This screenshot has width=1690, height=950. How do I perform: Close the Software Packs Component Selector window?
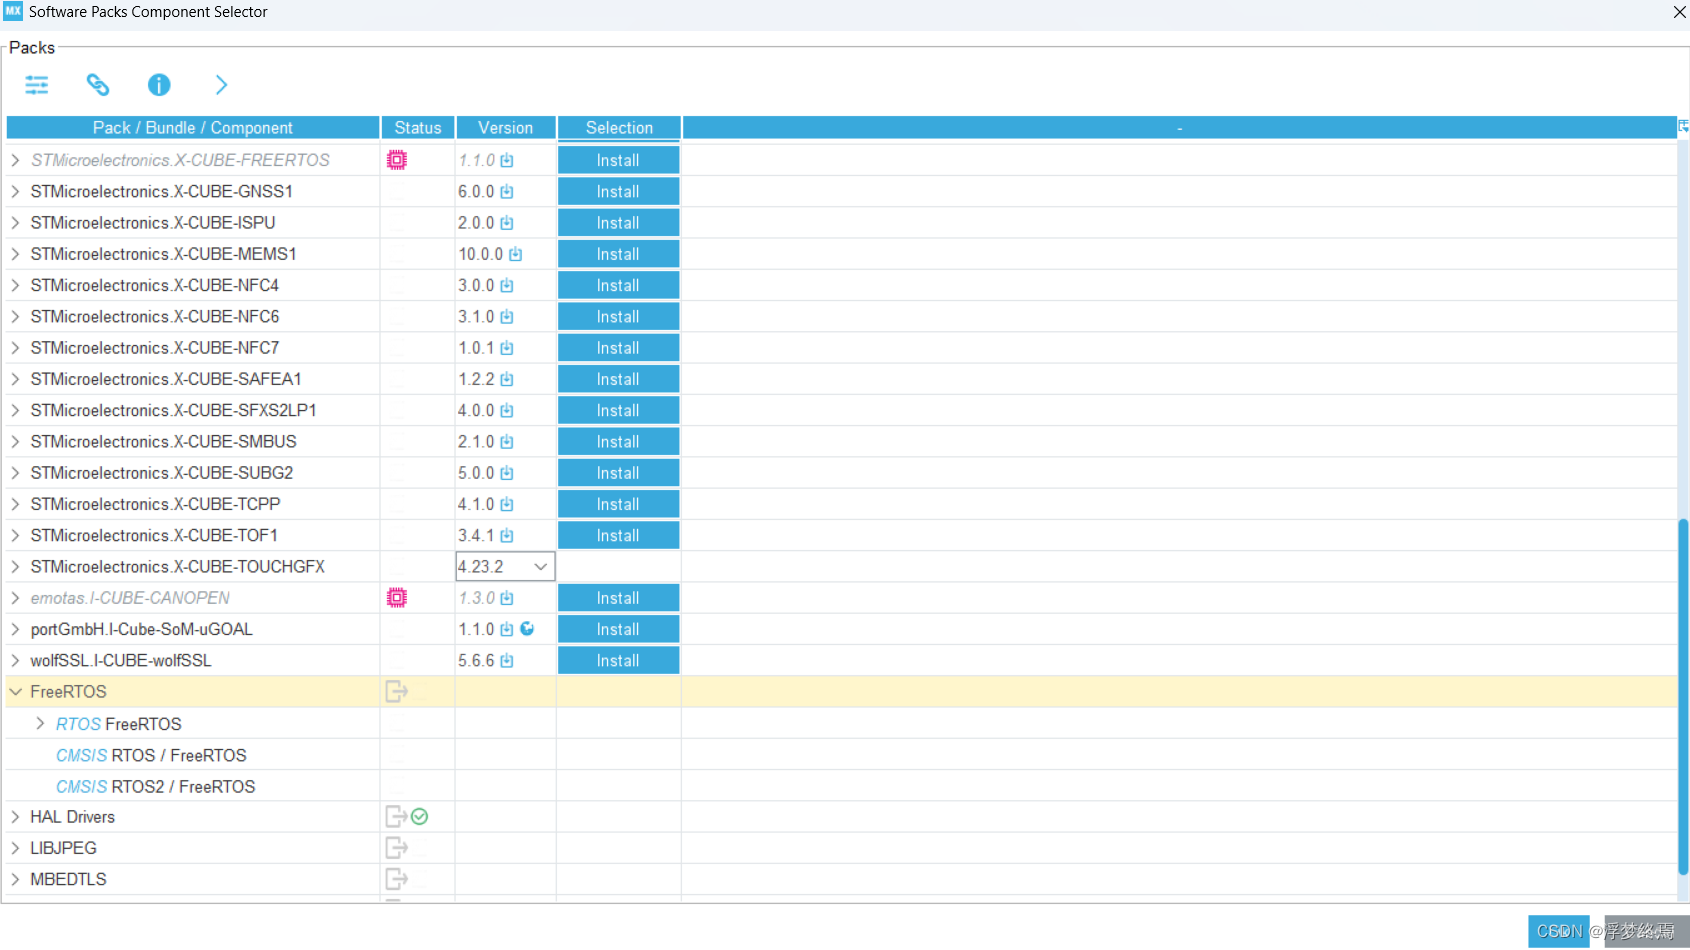point(1679,12)
